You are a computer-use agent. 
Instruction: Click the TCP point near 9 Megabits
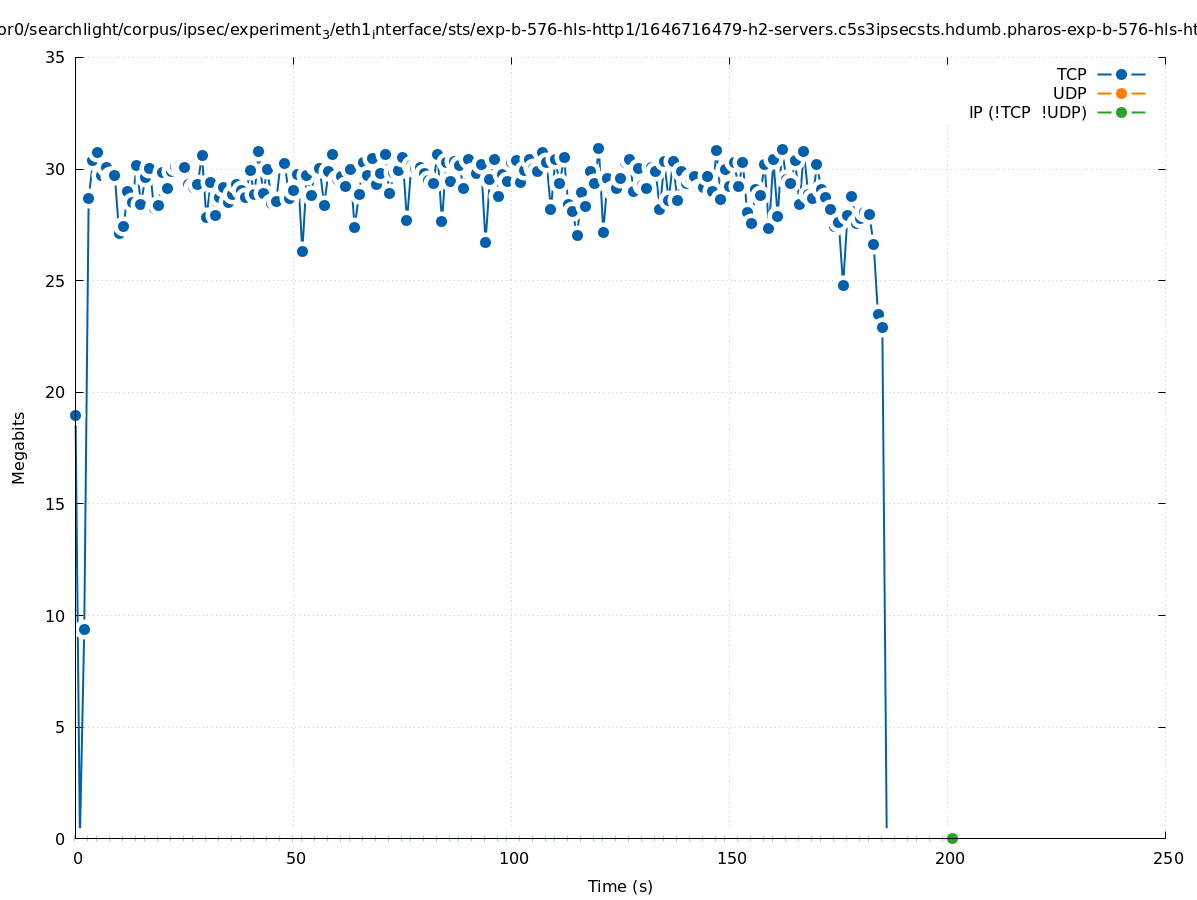tap(84, 629)
